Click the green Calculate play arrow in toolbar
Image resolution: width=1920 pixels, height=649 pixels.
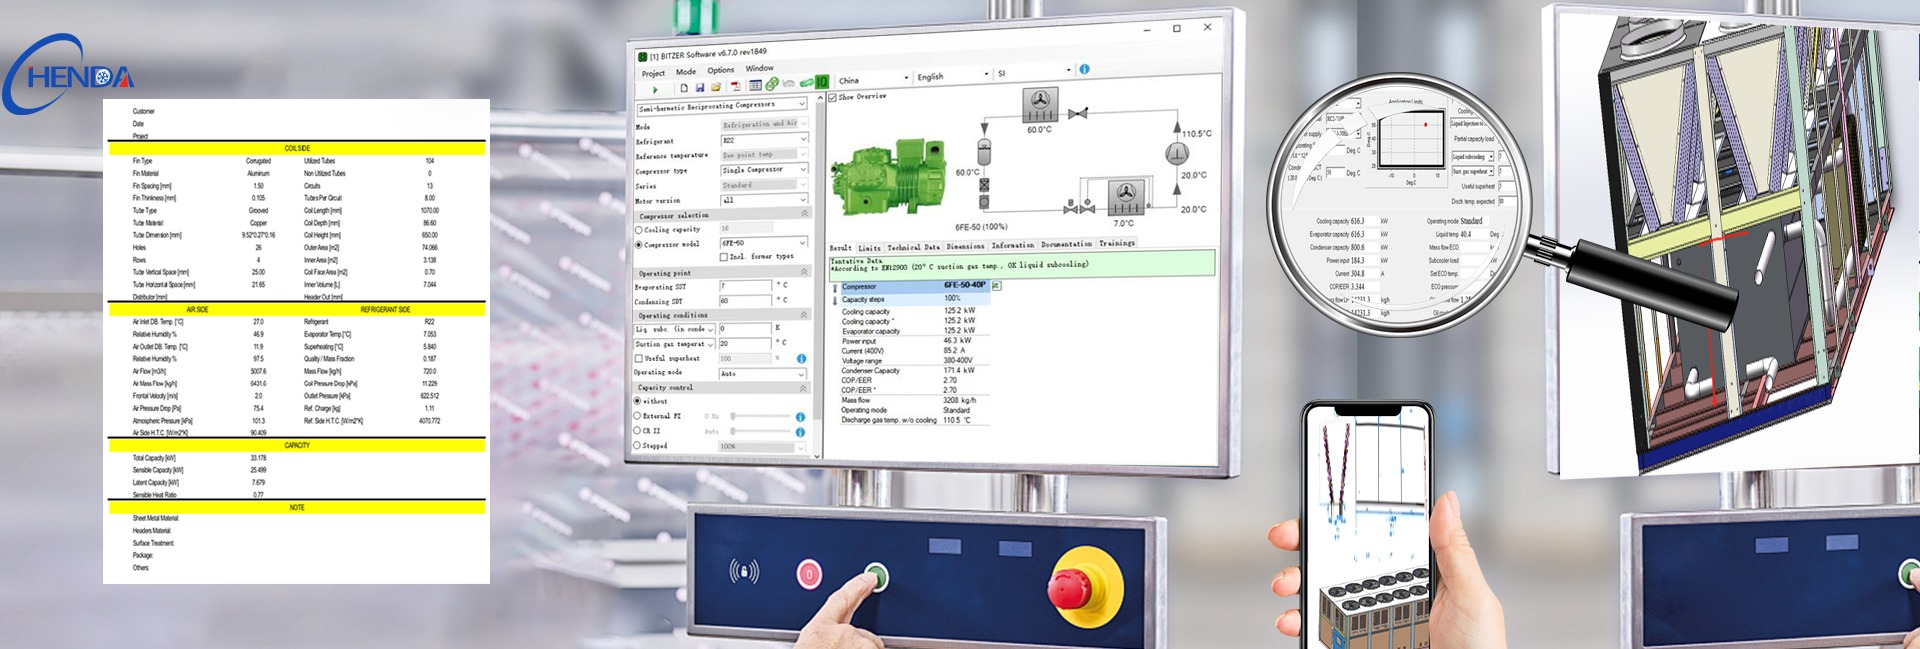pos(655,90)
